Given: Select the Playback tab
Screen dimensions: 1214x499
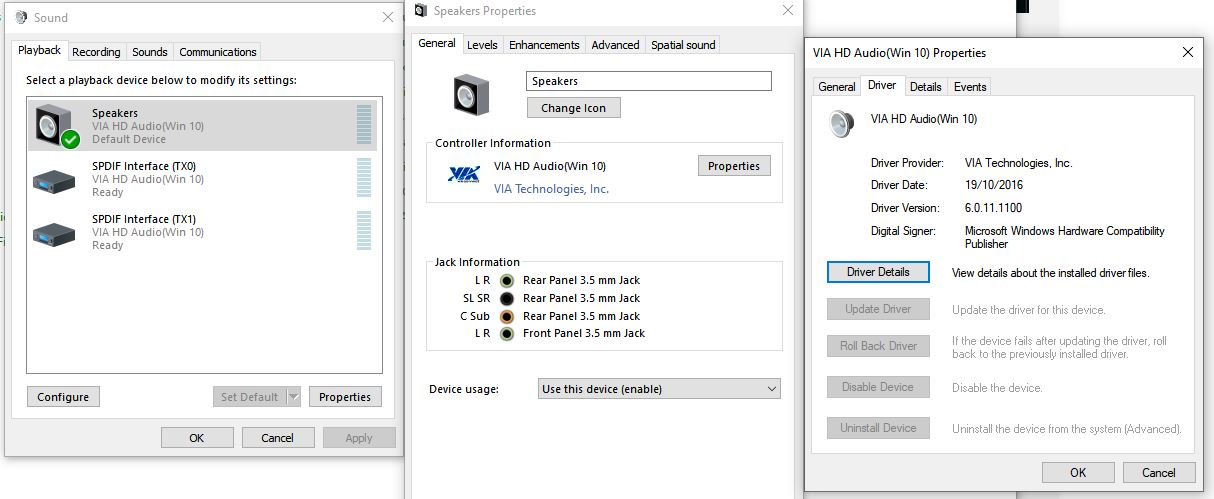Looking at the screenshot, I should [x=40, y=50].
